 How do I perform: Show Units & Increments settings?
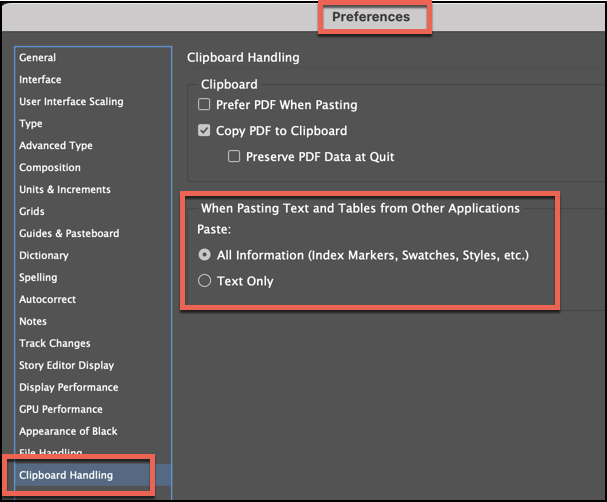pyautogui.click(x=65, y=190)
